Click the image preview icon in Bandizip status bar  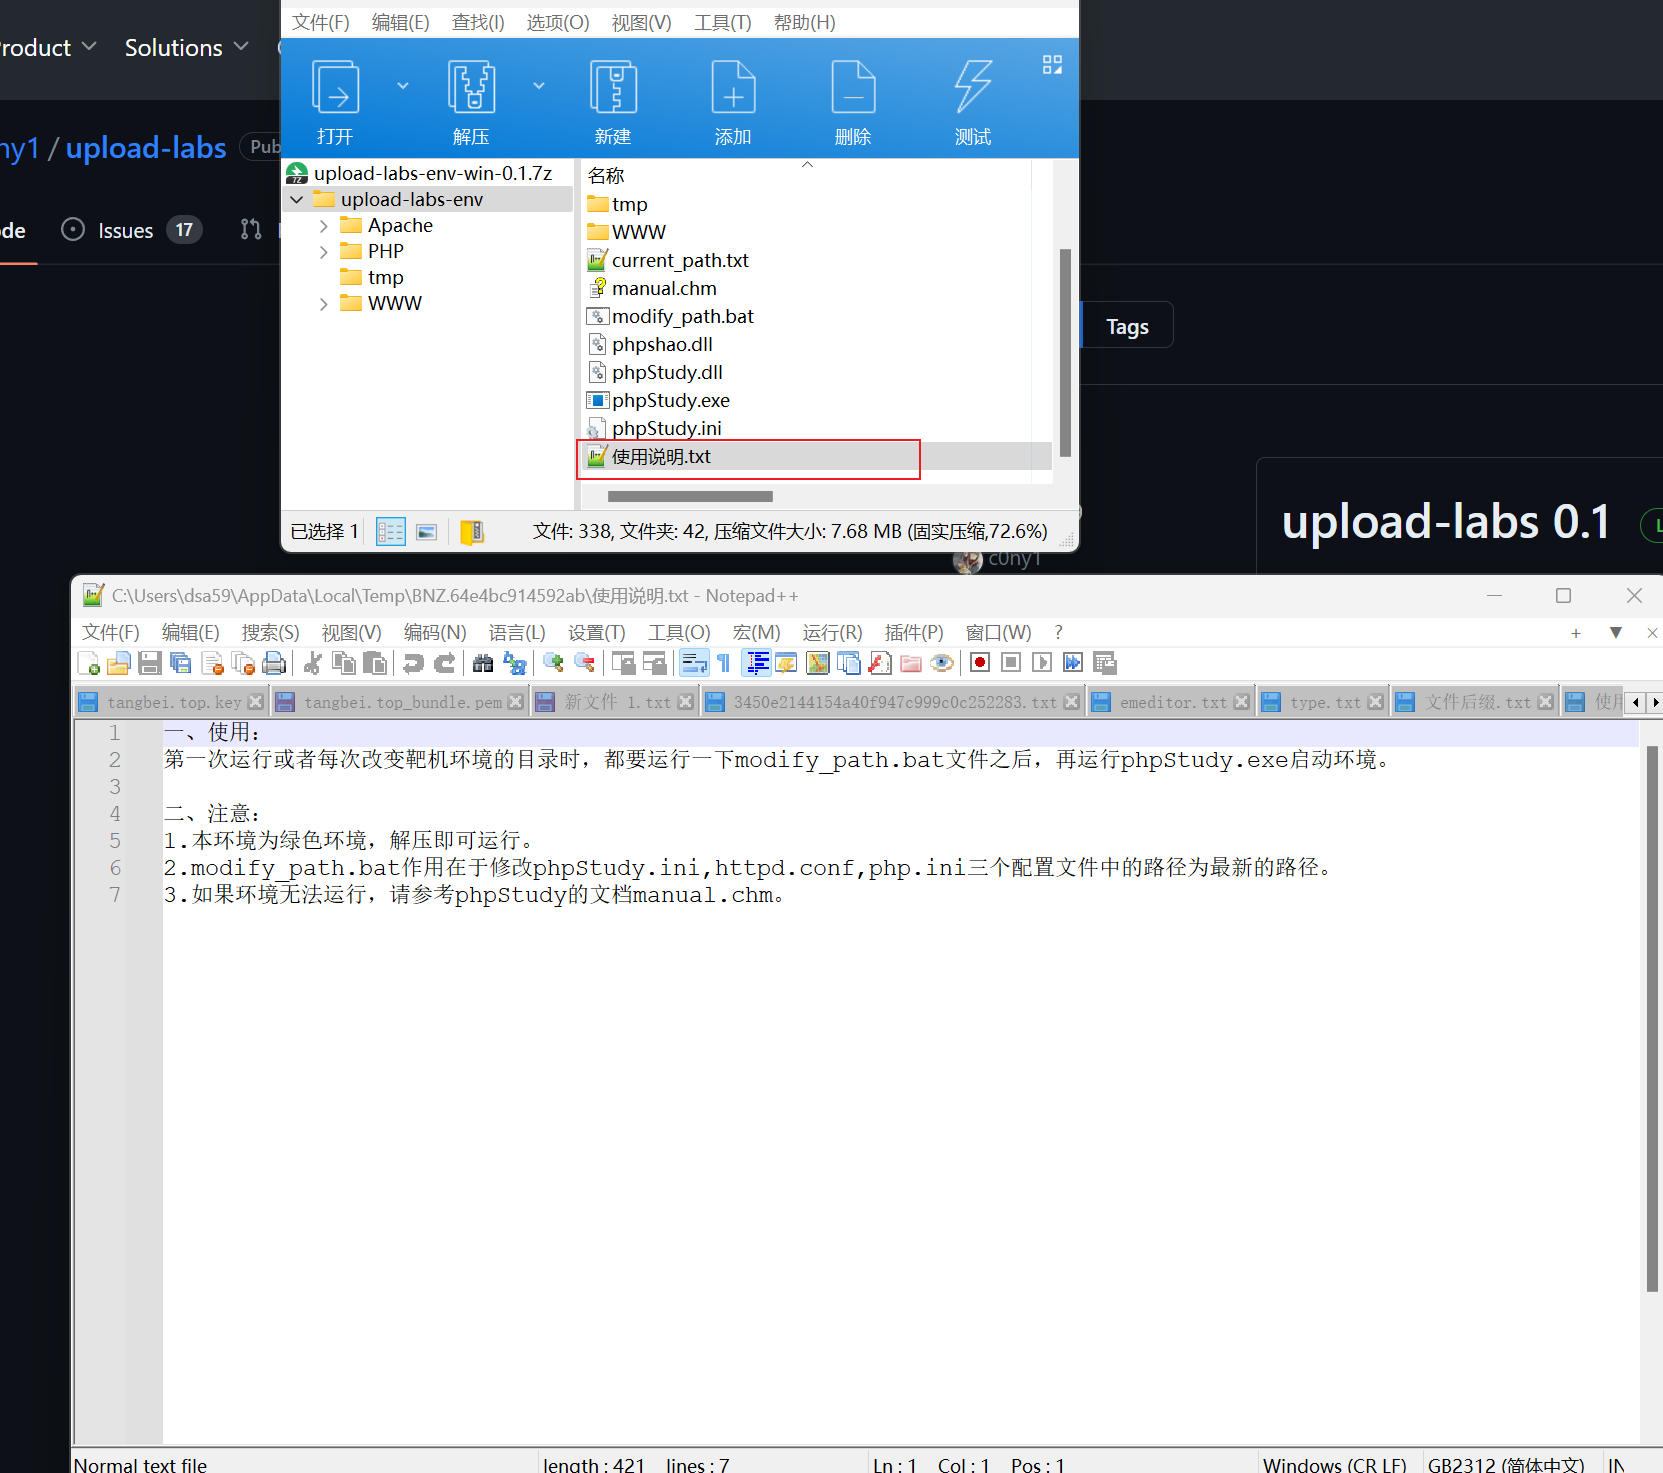(427, 531)
